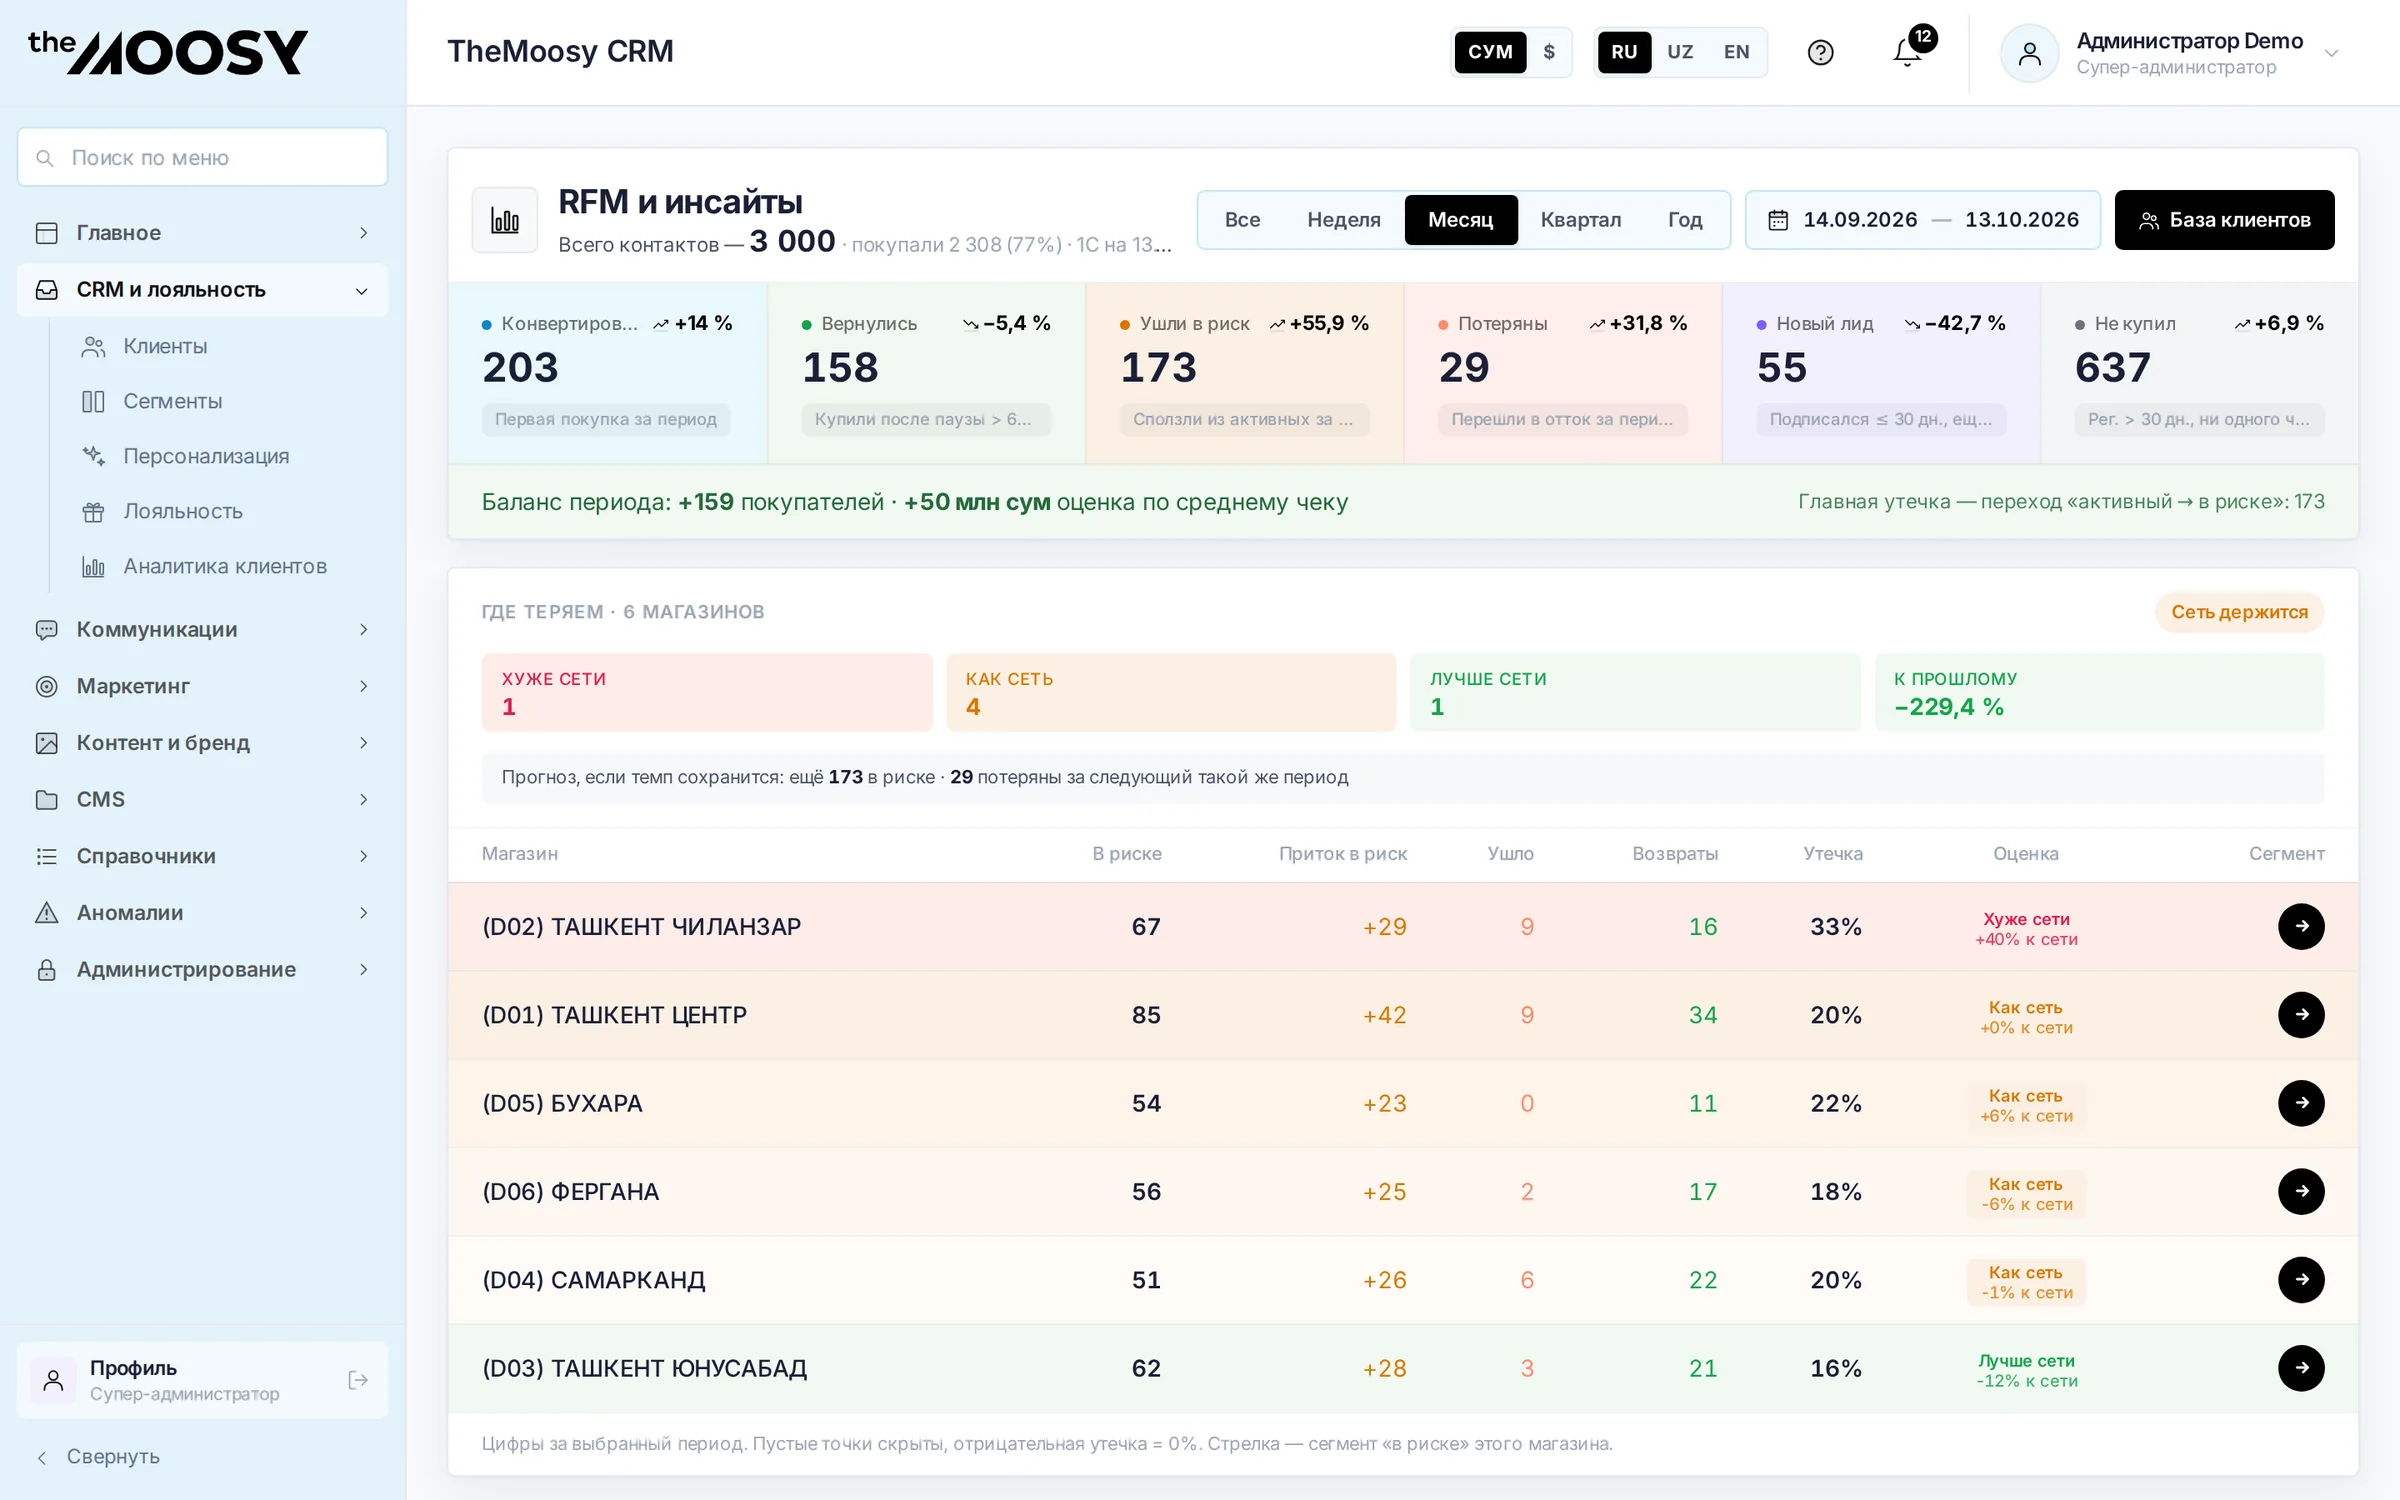
Task: Switch currency to СУМ
Action: tap(1490, 52)
